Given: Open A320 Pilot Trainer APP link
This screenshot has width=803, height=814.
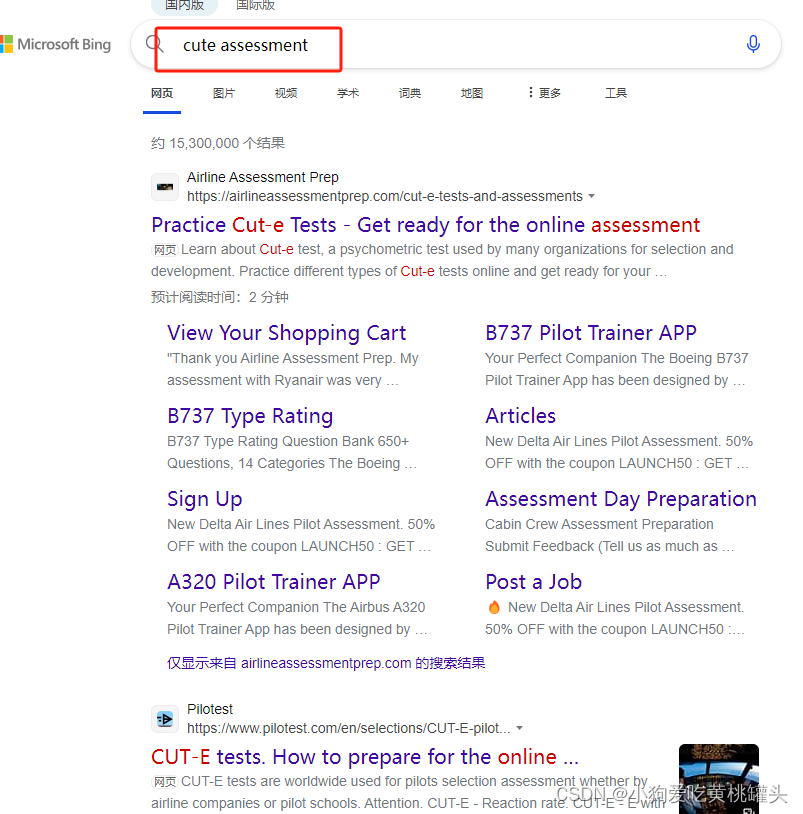Looking at the screenshot, I should pyautogui.click(x=274, y=582).
